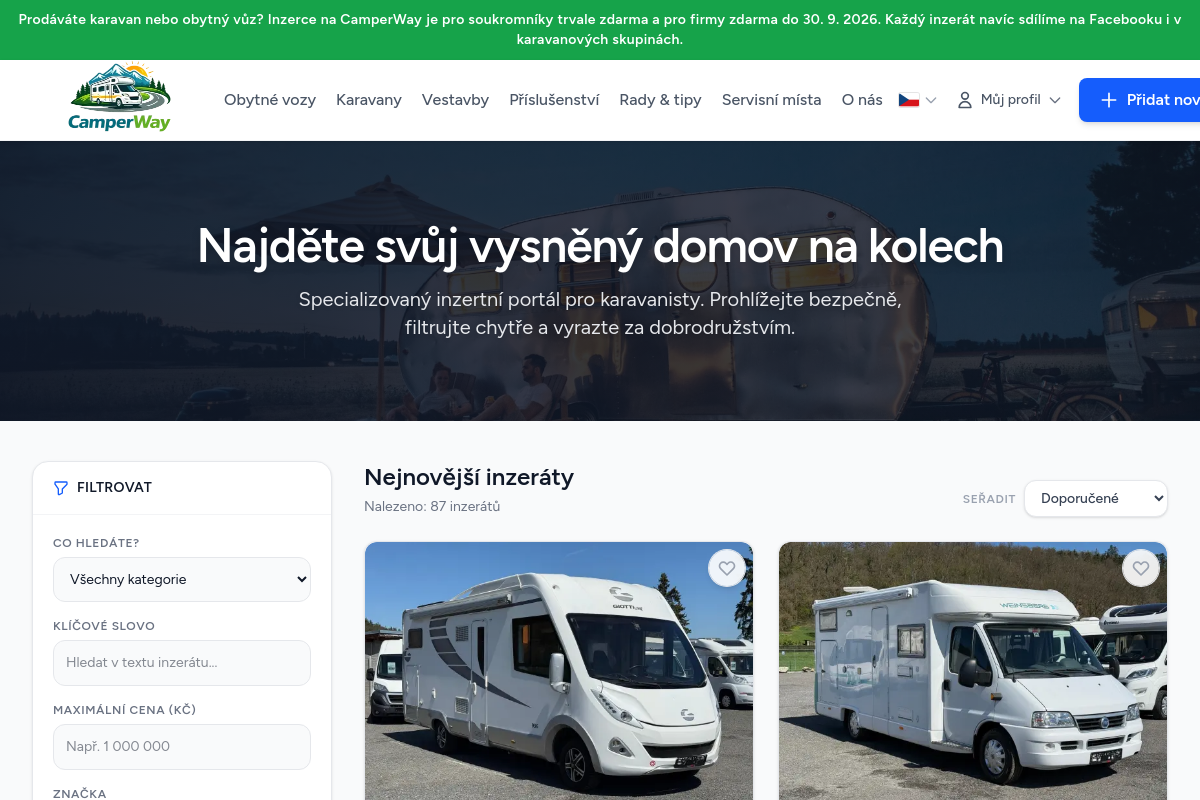
Task: Click the ZNAČKA filter label
Action: pyautogui.click(x=80, y=794)
